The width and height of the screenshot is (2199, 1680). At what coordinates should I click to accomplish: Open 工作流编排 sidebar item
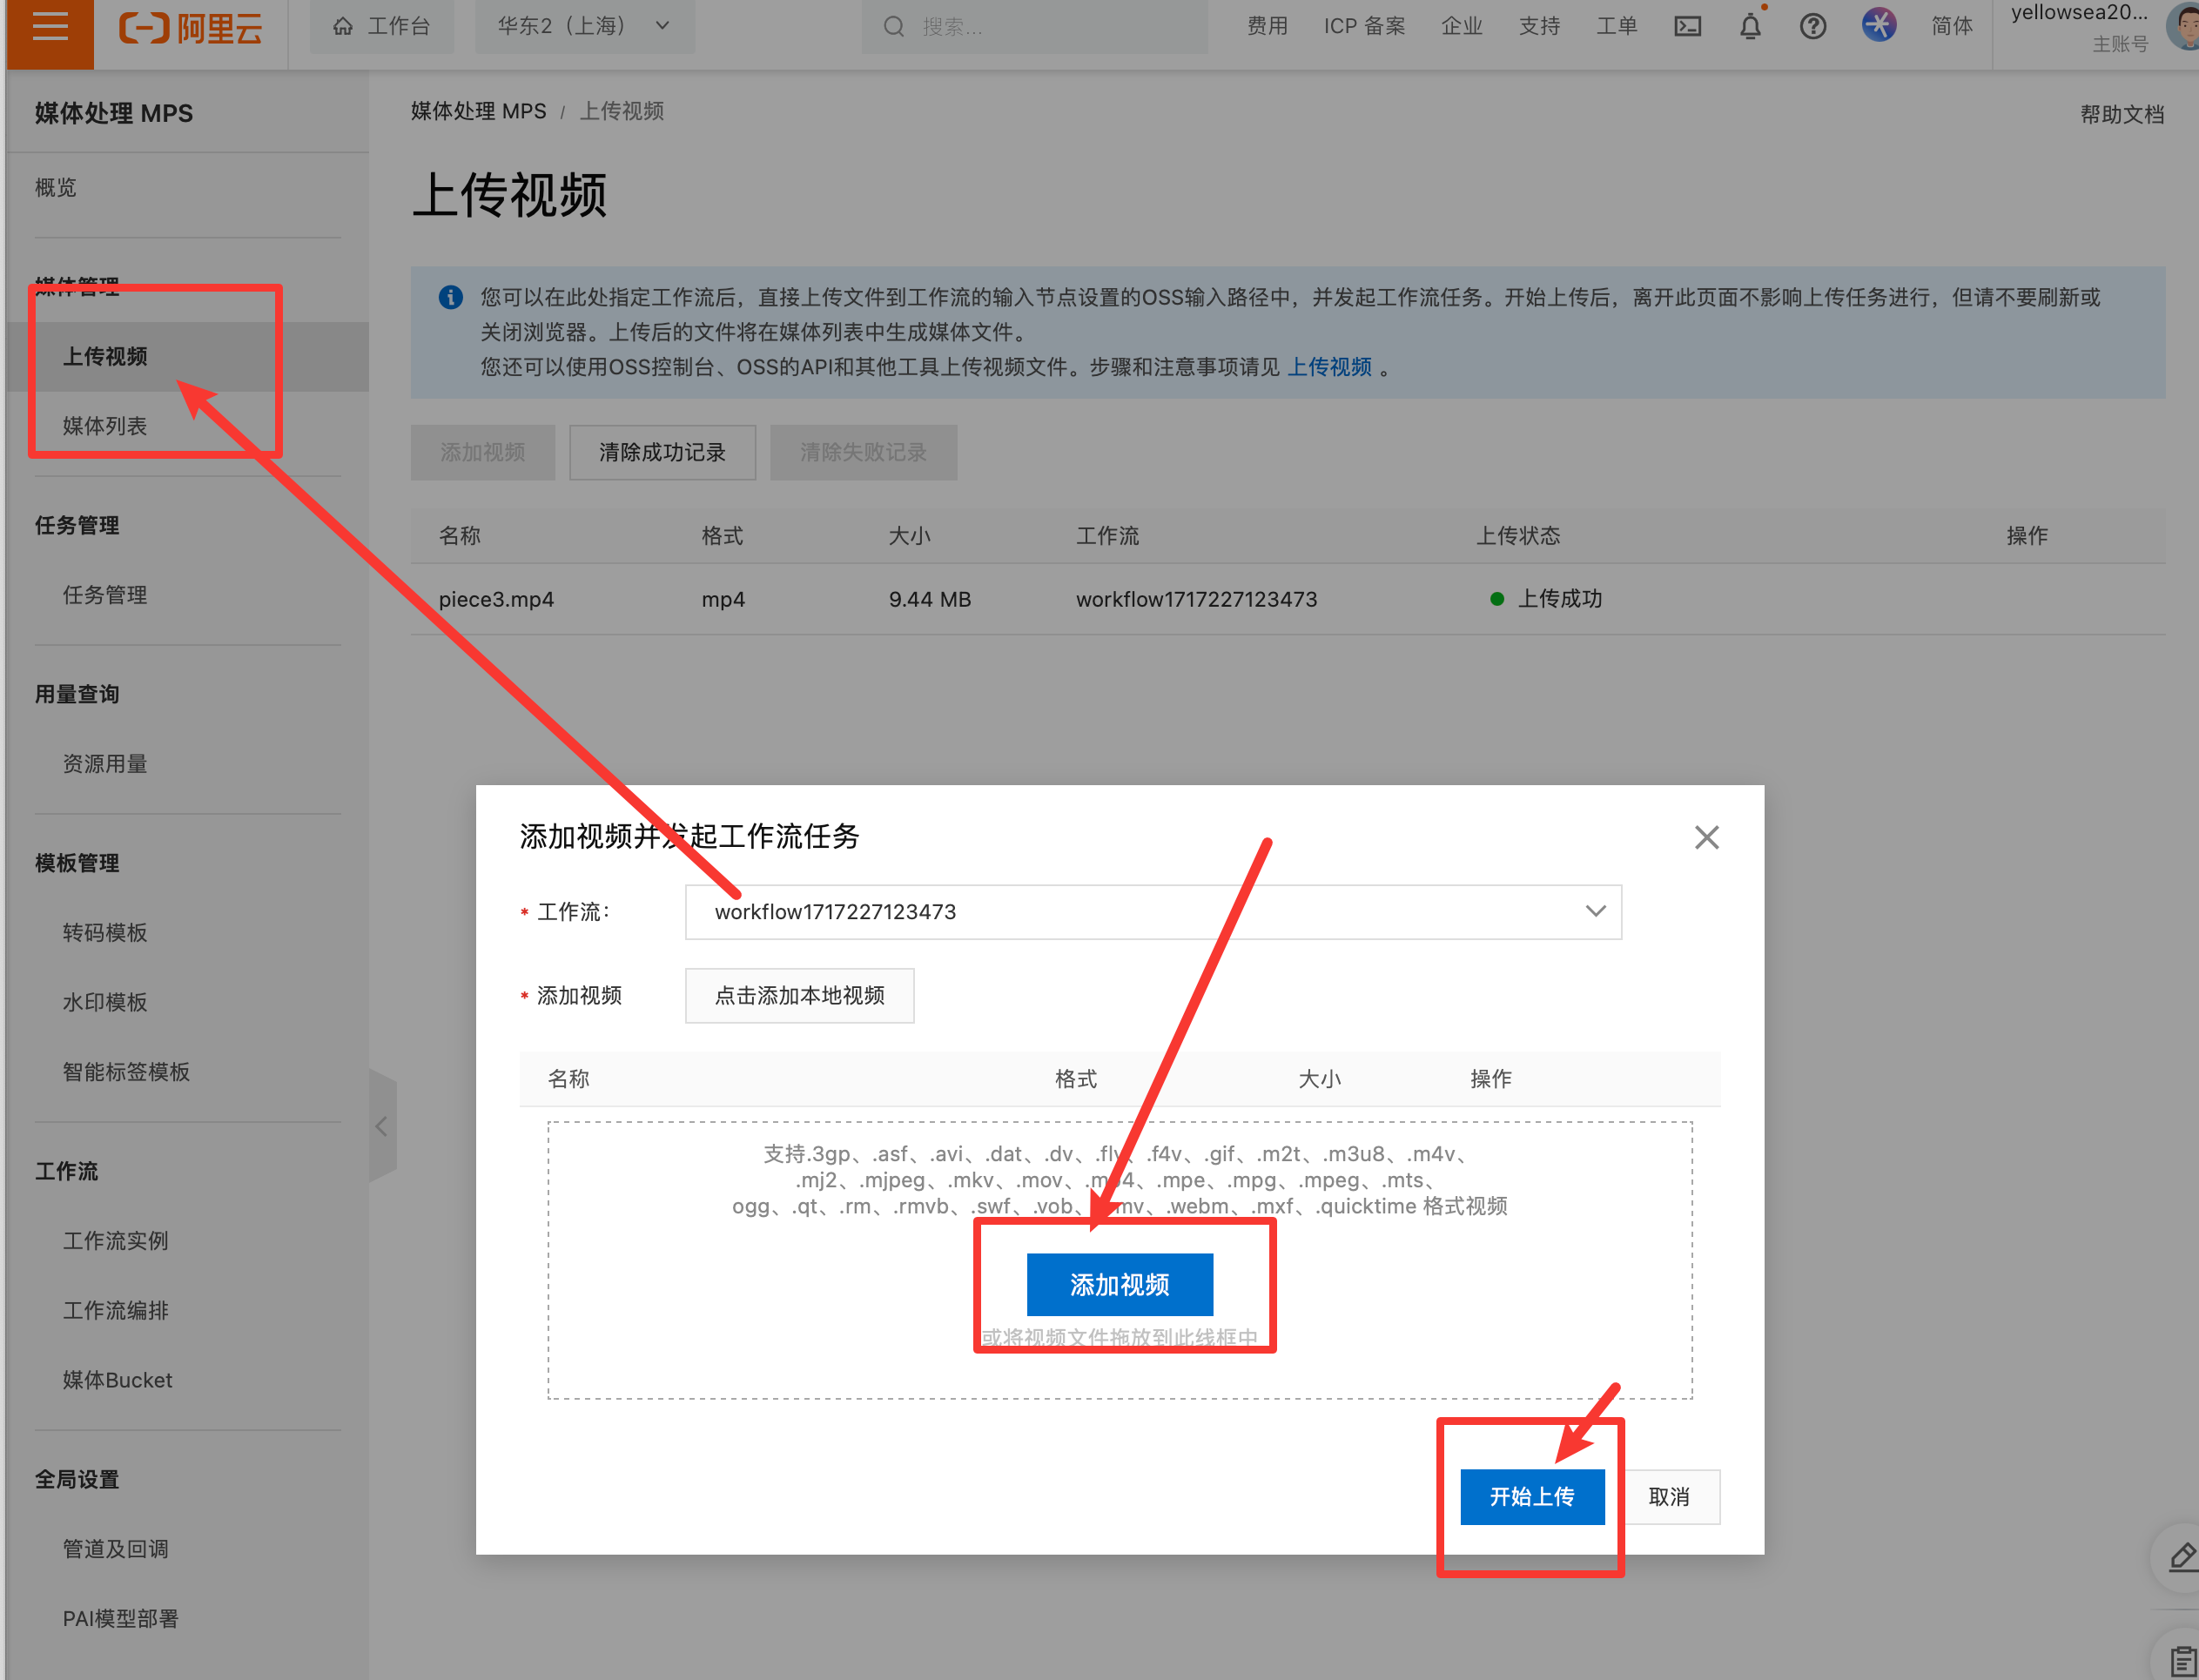tap(116, 1310)
